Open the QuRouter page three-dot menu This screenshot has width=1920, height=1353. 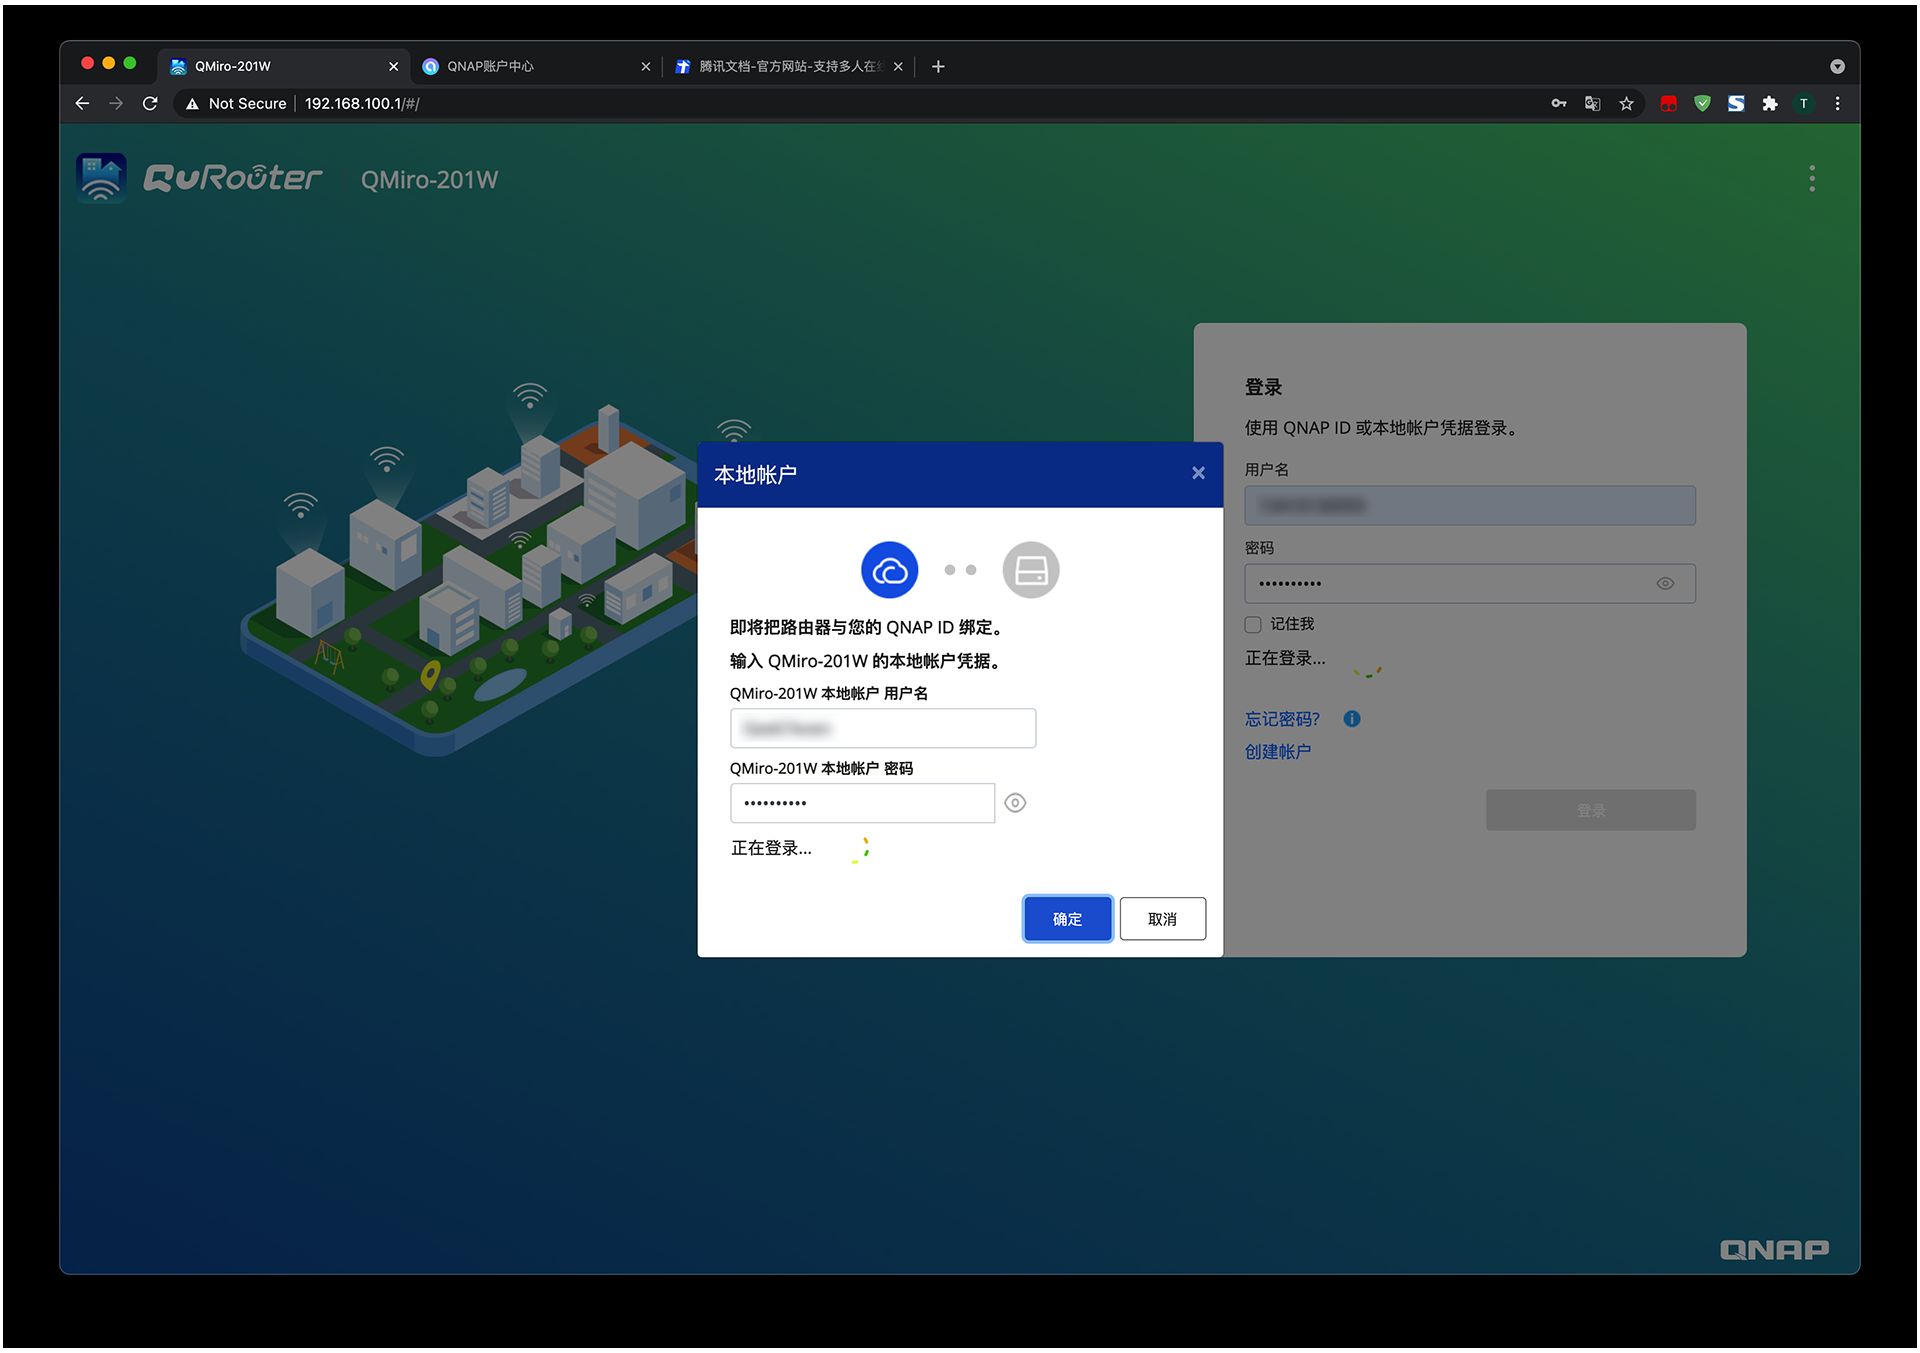1812,179
